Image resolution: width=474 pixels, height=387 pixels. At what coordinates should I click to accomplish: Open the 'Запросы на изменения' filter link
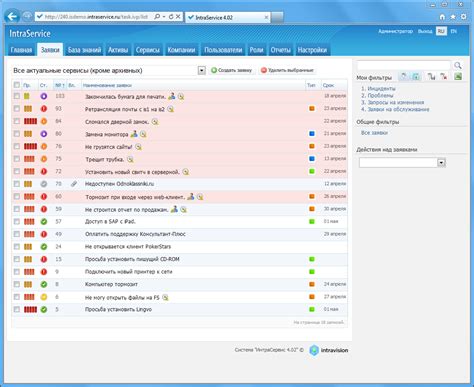click(x=396, y=102)
